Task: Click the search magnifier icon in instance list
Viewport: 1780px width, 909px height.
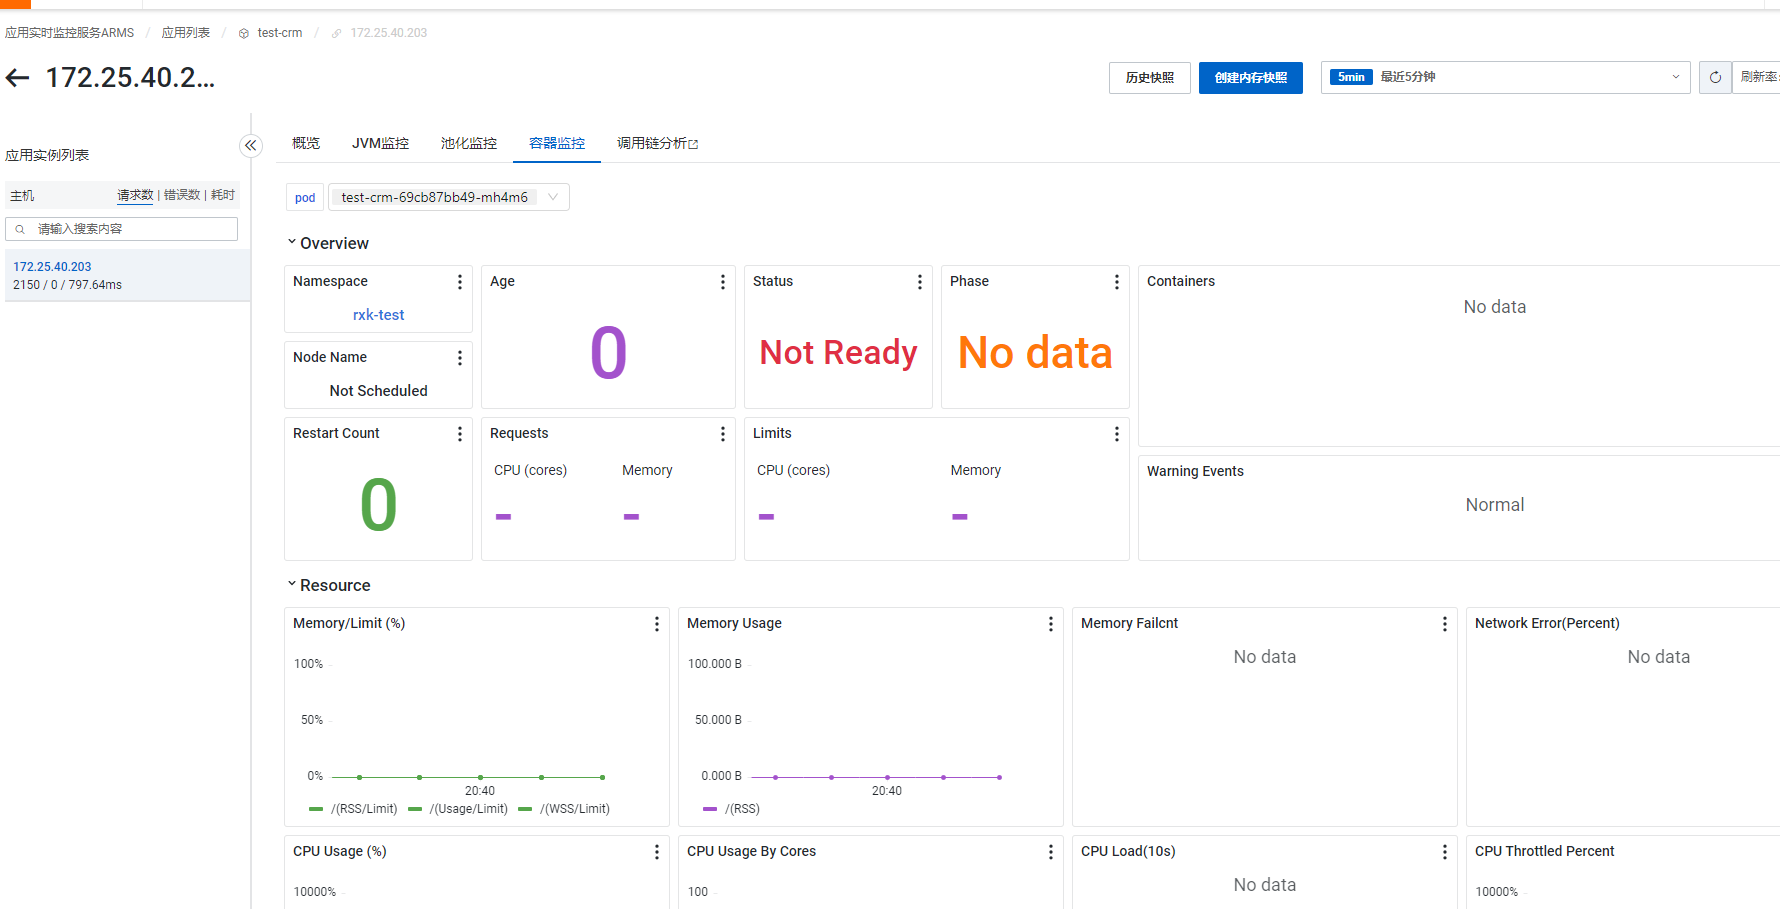Action: point(20,229)
